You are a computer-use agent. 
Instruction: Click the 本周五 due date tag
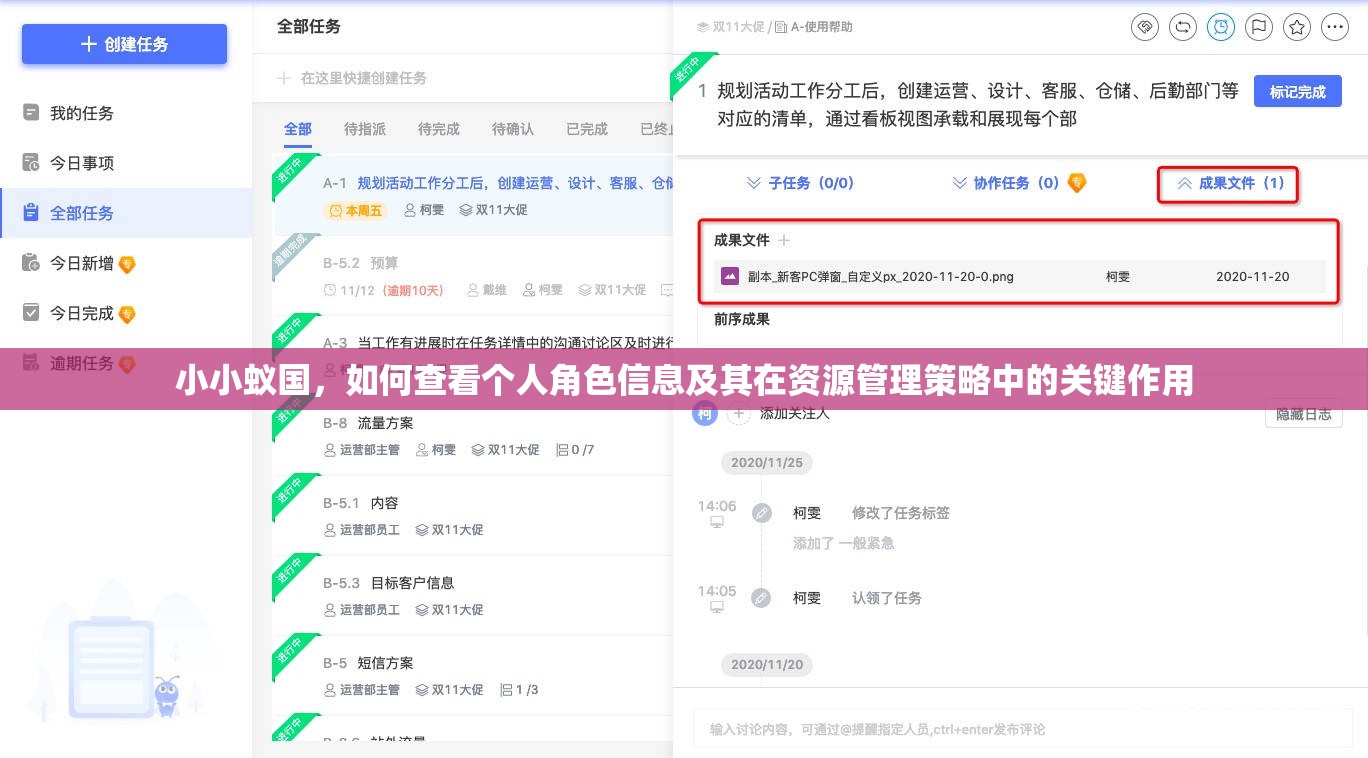click(356, 210)
